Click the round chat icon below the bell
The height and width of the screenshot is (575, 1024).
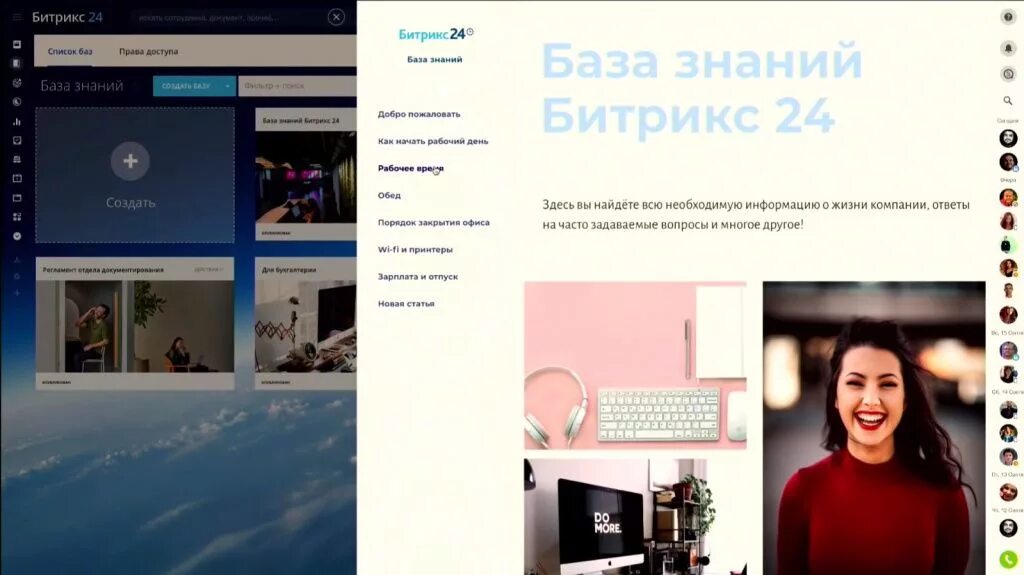click(x=1008, y=74)
